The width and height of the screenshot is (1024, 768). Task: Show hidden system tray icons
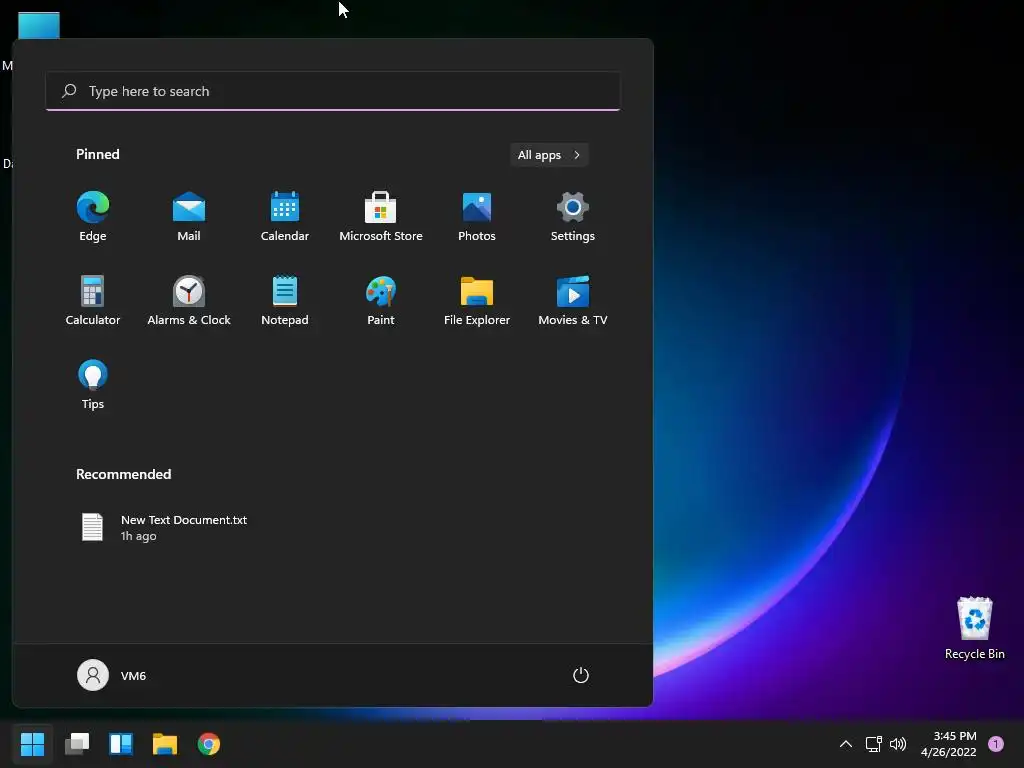point(846,744)
